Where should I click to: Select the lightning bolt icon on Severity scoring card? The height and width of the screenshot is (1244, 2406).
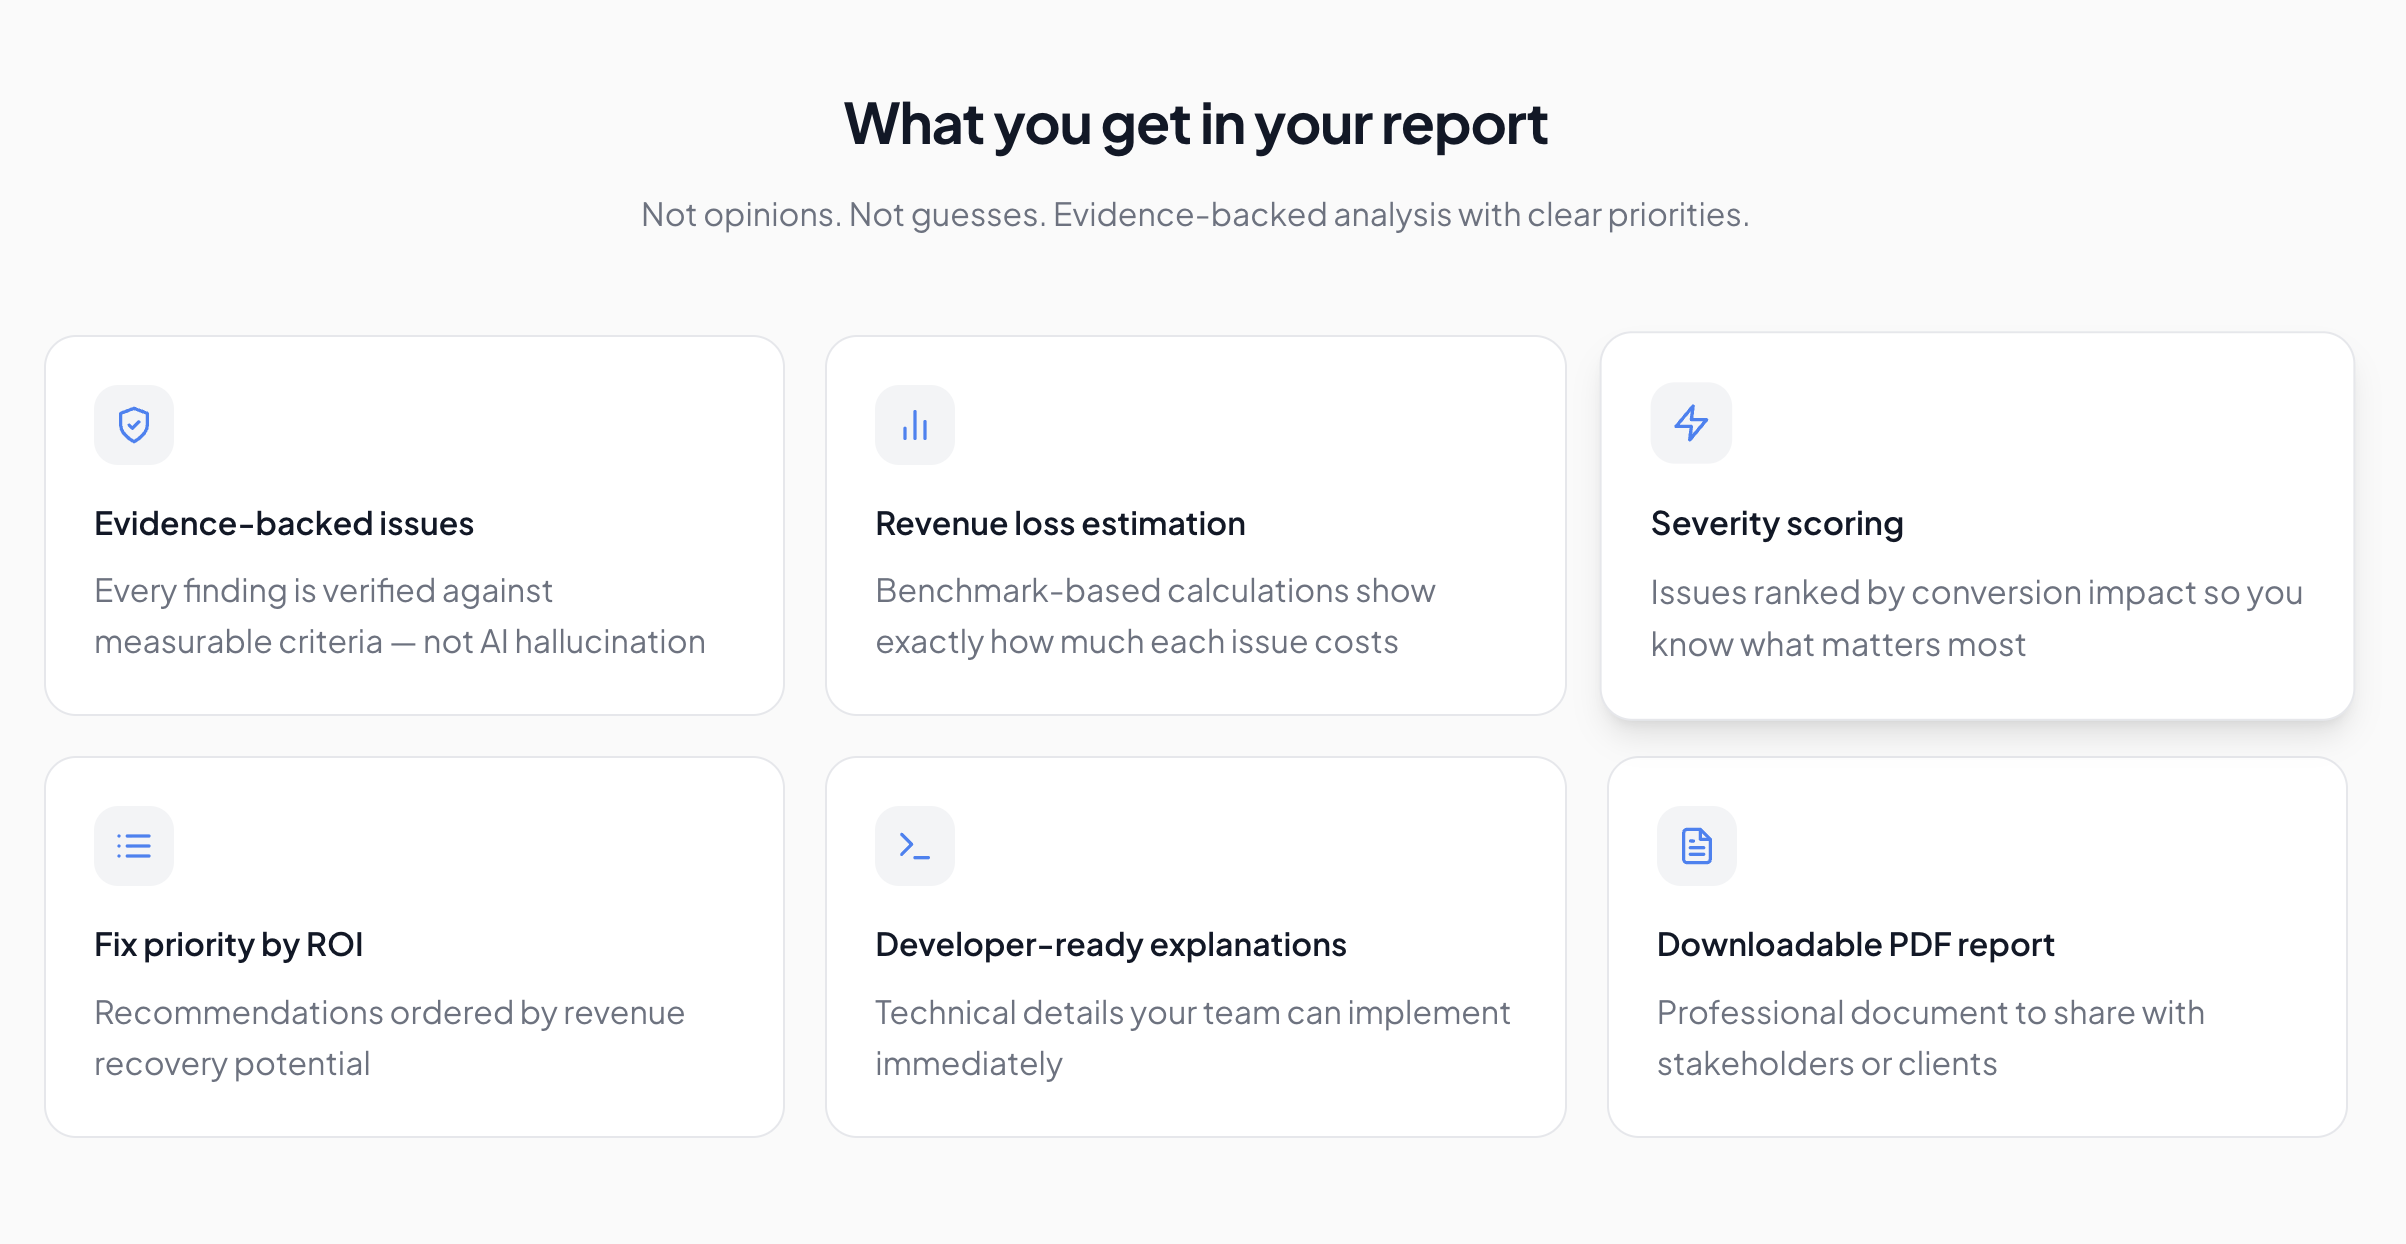1691,423
